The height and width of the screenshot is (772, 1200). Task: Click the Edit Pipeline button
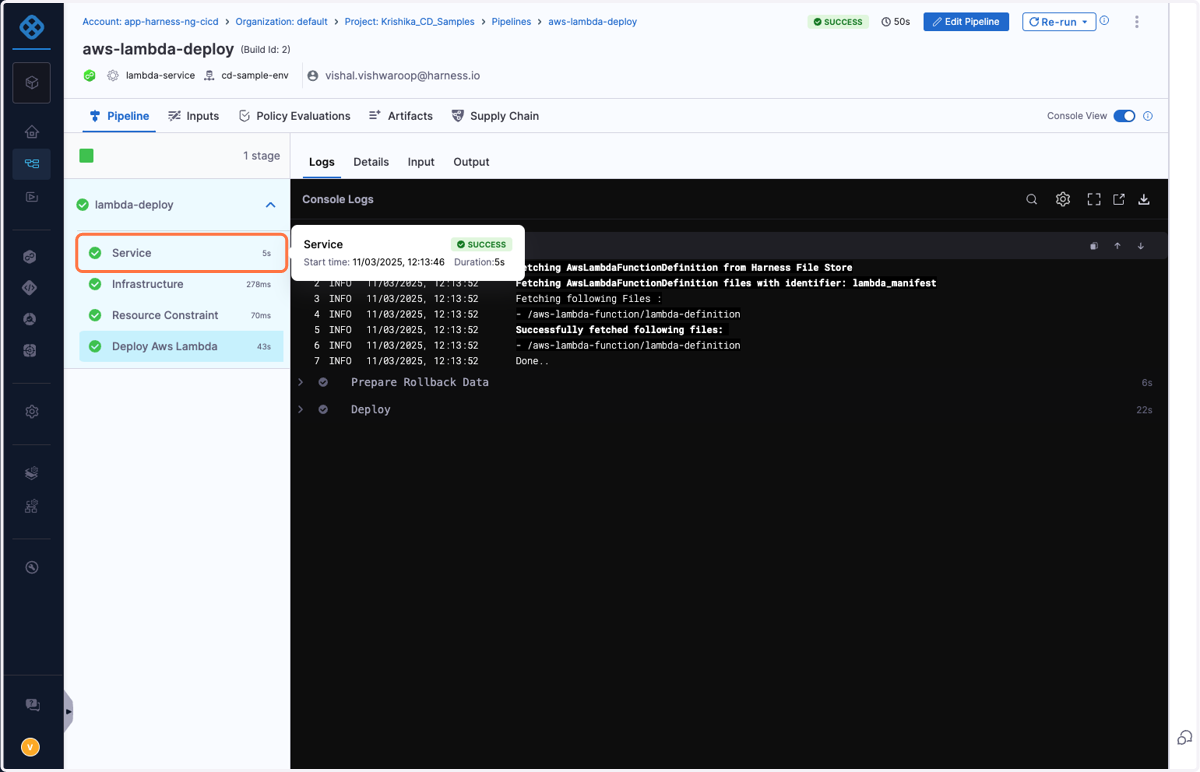point(966,22)
